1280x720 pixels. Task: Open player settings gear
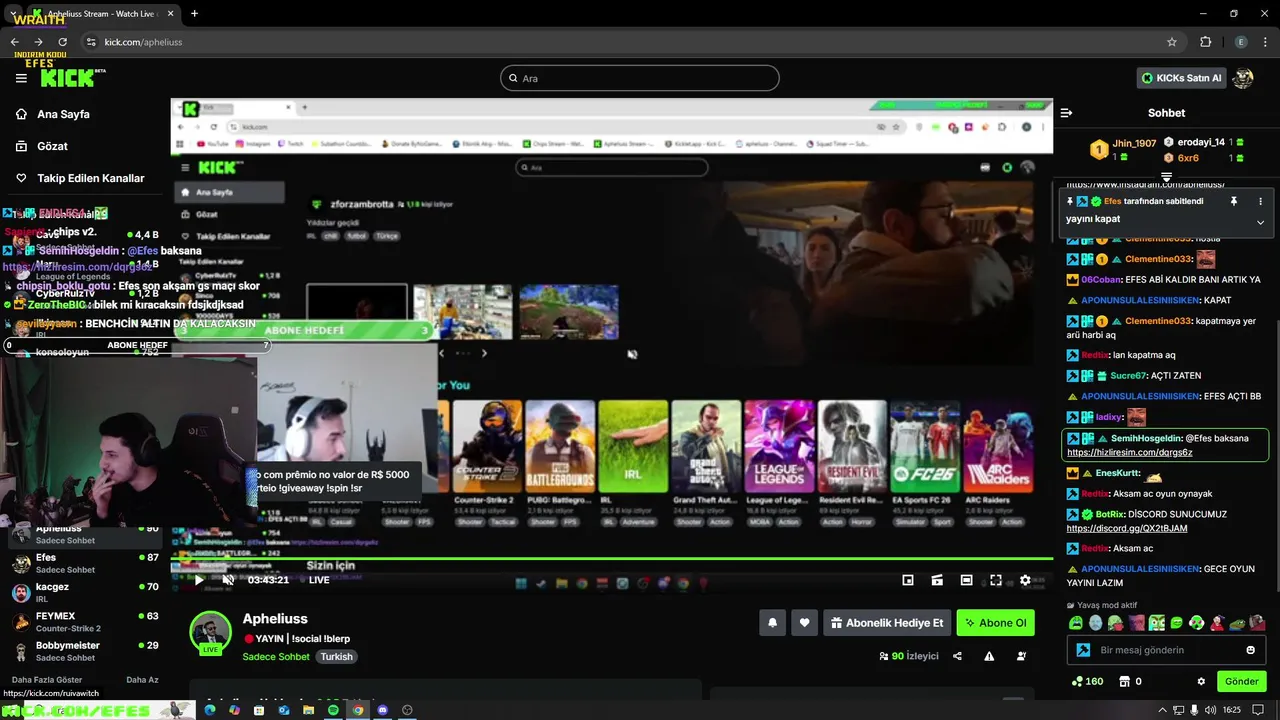1025,580
